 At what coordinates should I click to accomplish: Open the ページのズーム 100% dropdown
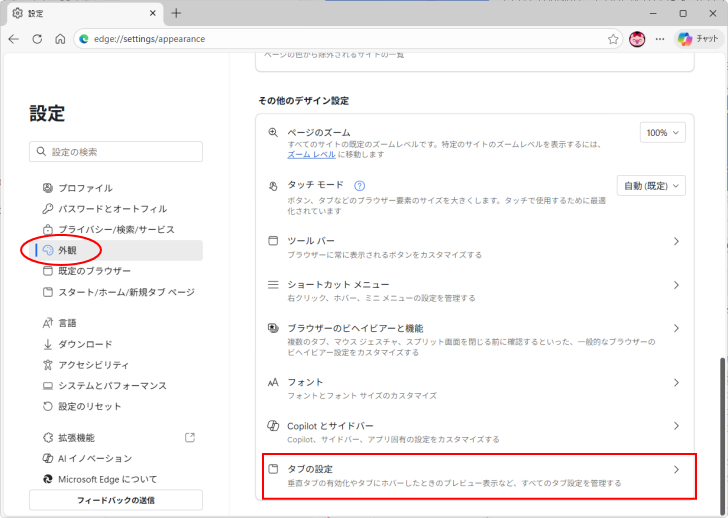663,133
